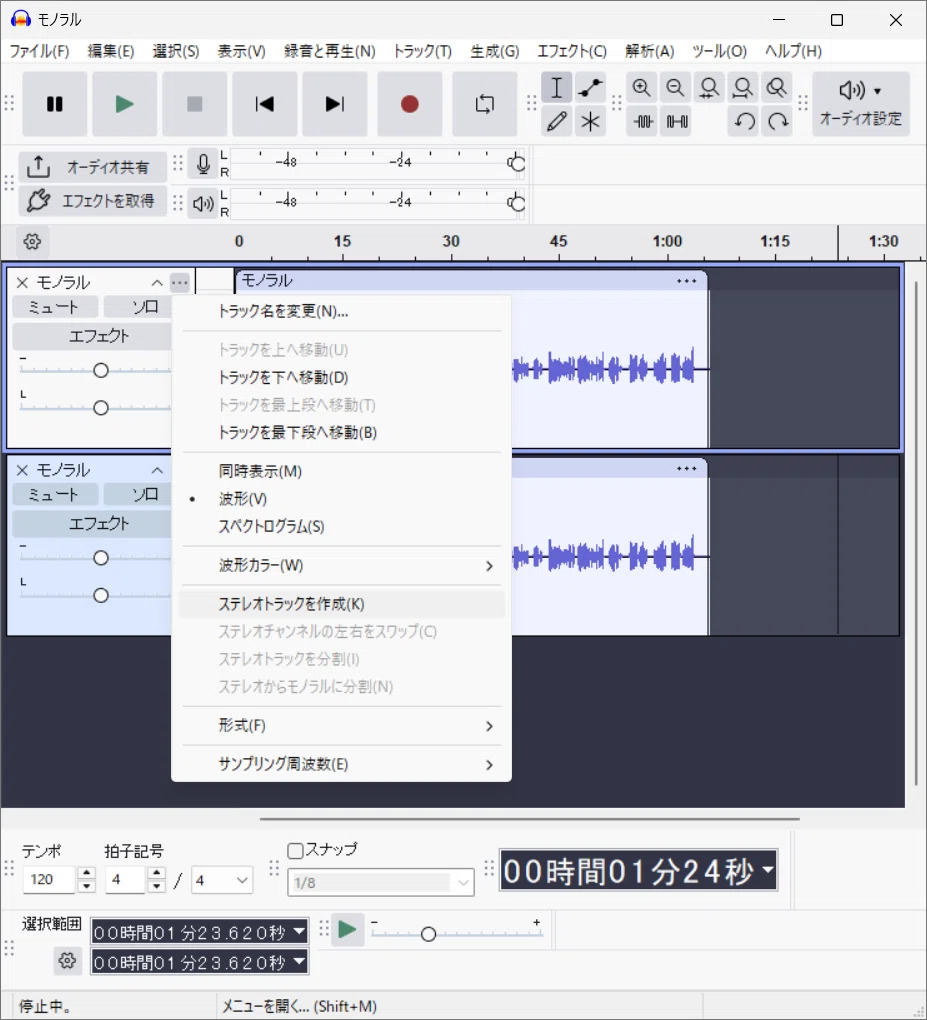Viewport: 927px width, 1020px height.
Task: Click the Undo arrow icon
Action: pos(744,122)
